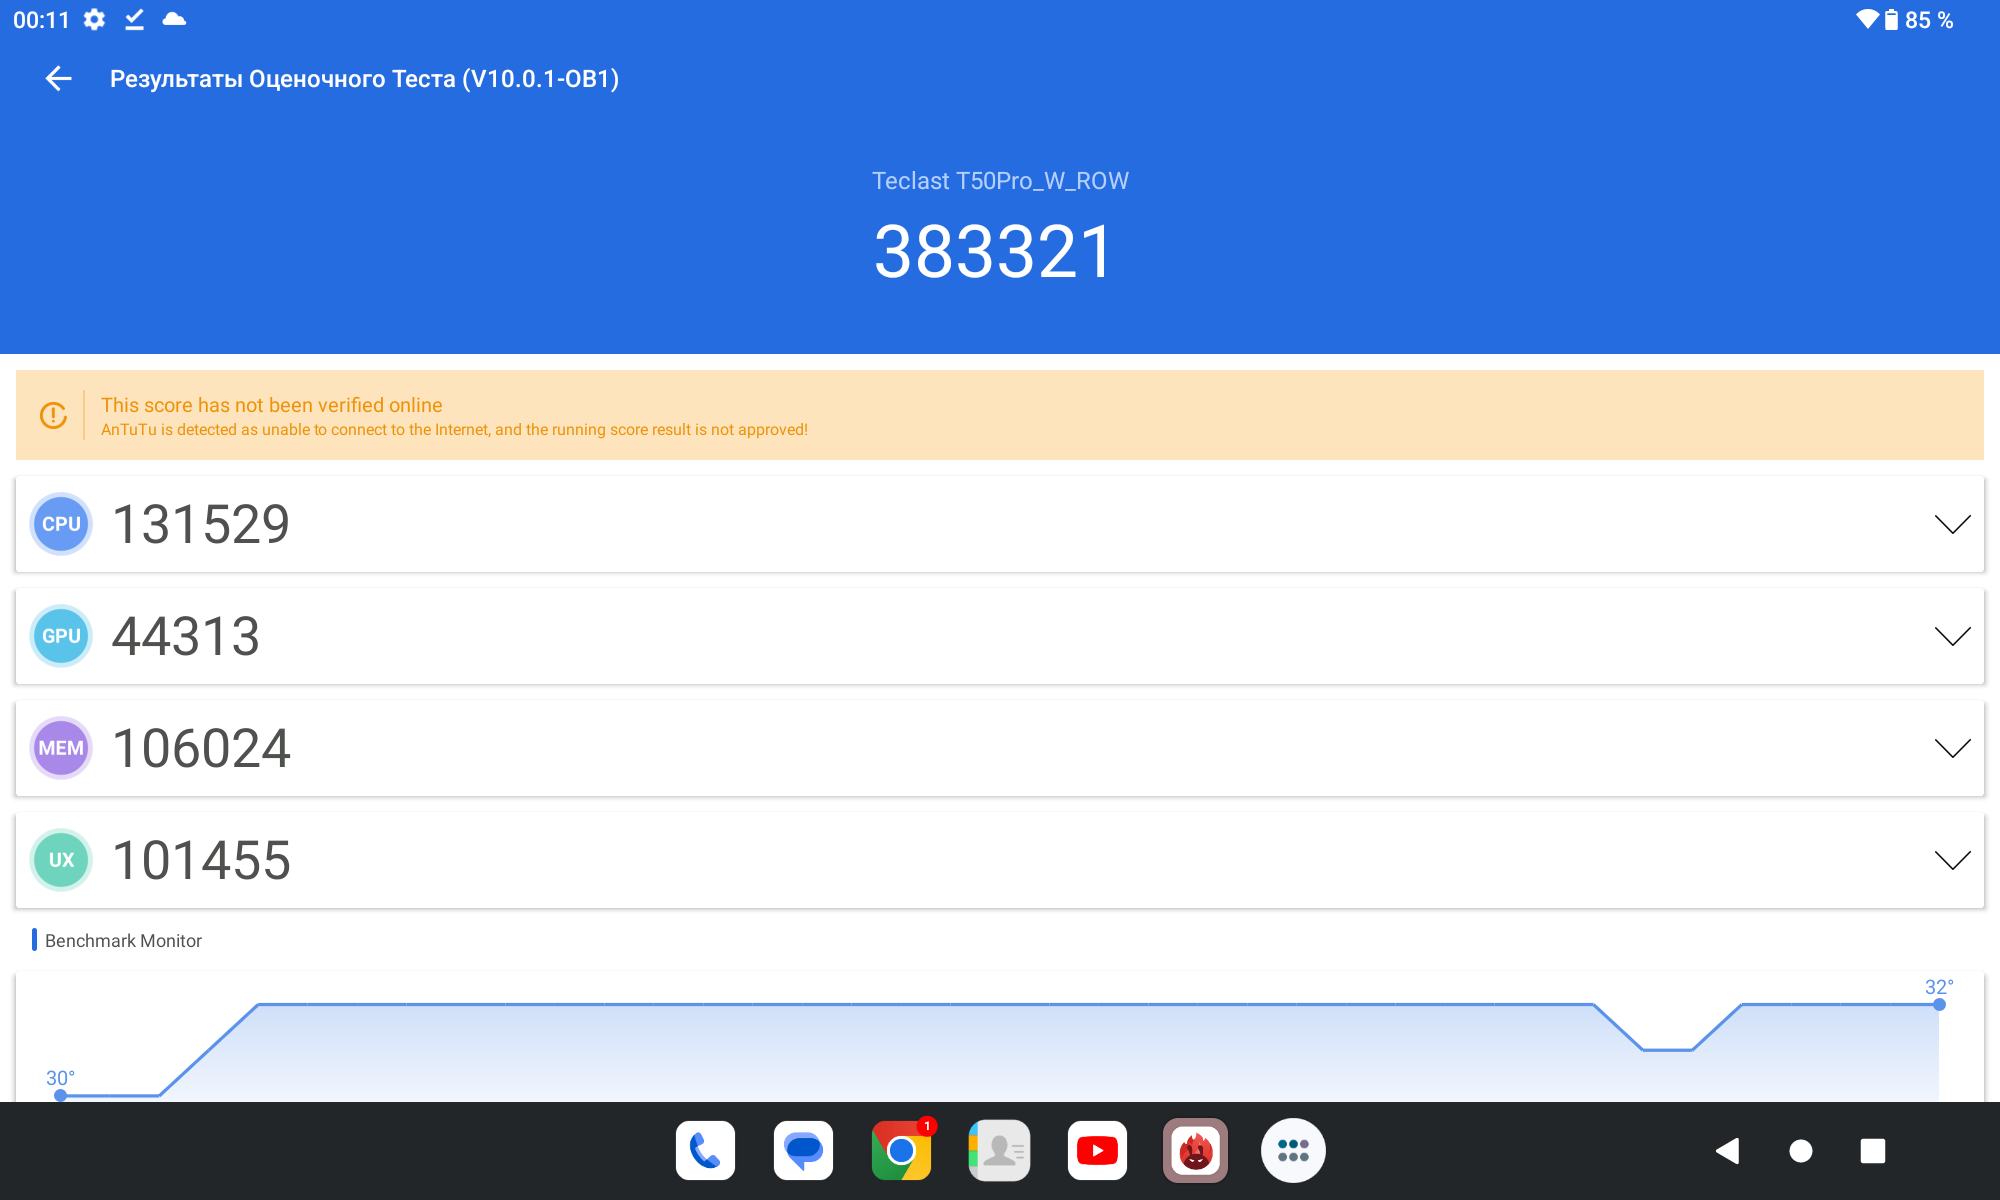Expand the UX score details
2000x1200 pixels.
point(1952,860)
